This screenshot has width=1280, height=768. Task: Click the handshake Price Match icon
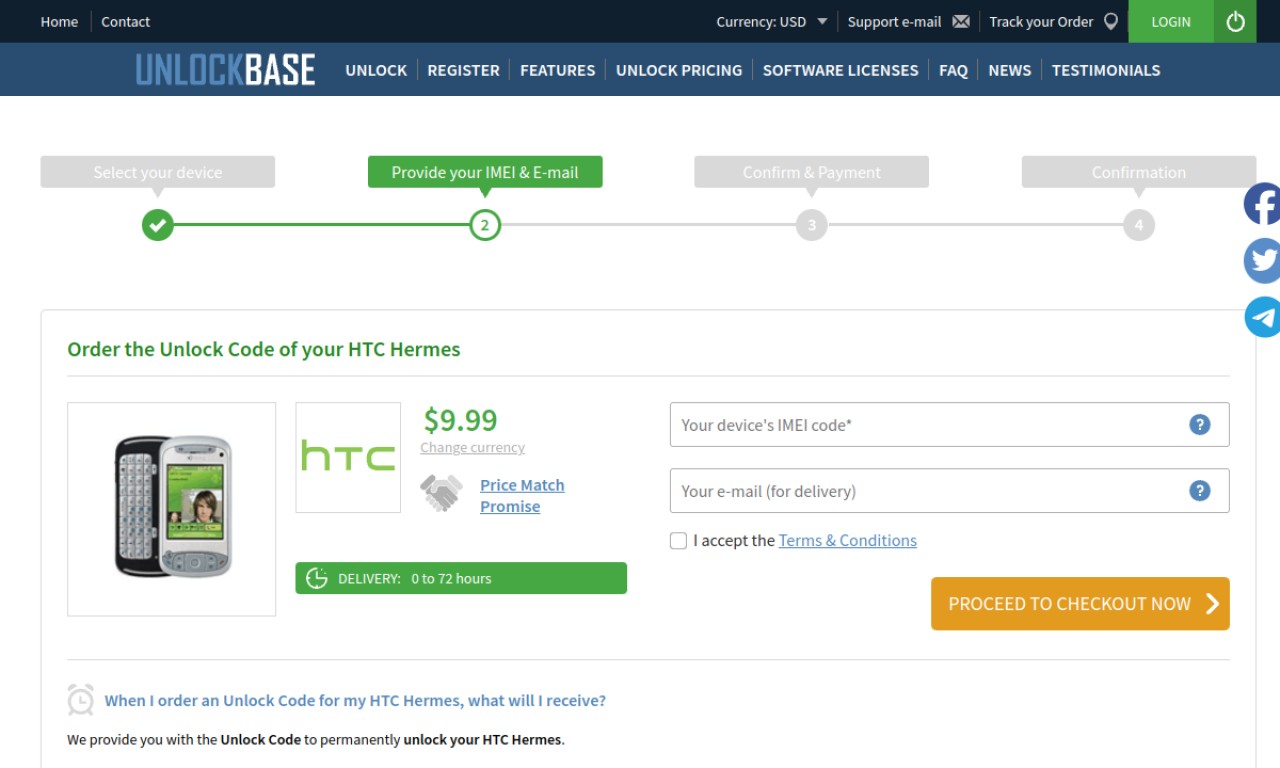pyautogui.click(x=441, y=493)
